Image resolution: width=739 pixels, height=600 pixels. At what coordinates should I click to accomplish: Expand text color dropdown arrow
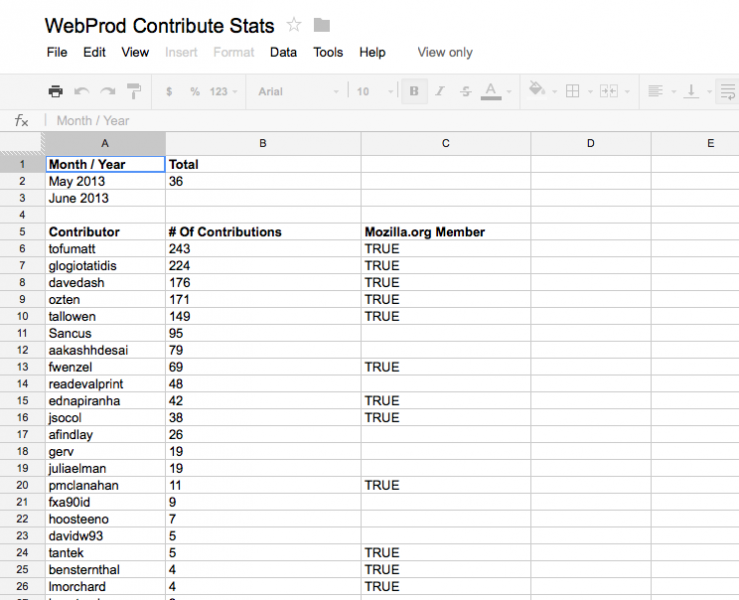509,91
